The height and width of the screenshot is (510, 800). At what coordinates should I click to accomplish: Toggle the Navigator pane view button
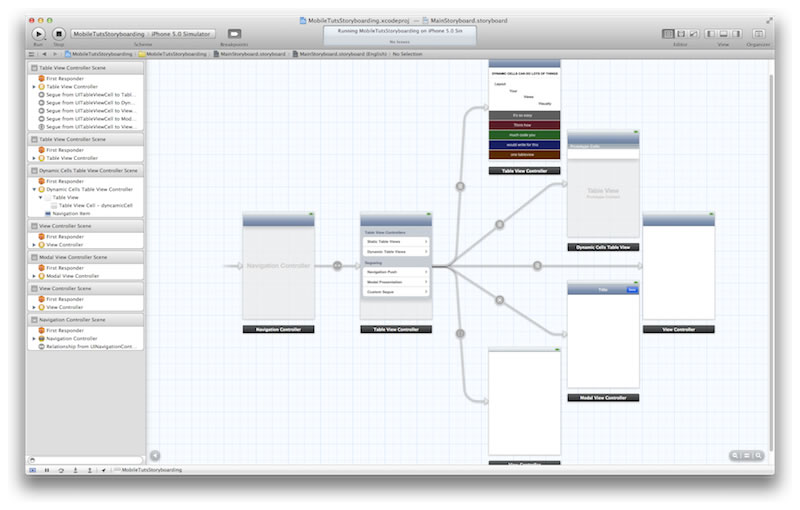click(x=712, y=34)
